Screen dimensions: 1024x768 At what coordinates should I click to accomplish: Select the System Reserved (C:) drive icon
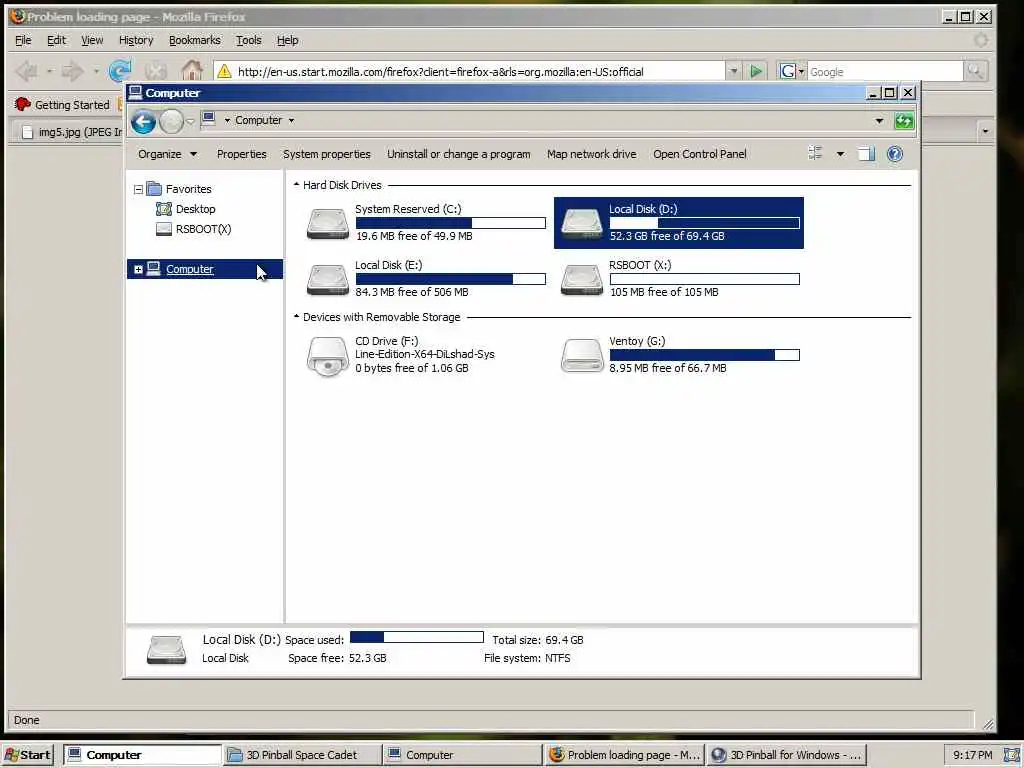328,223
